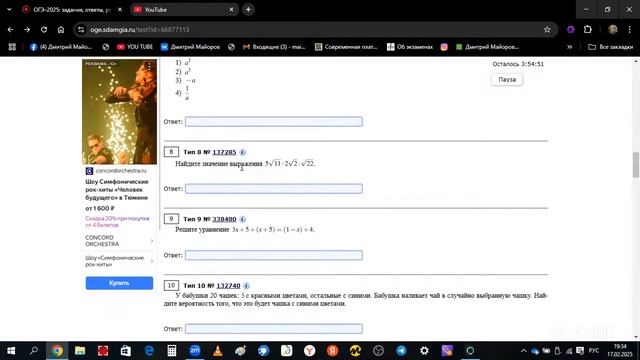Click the Пауза timer button
This screenshot has height=360, width=640.
coord(507,80)
